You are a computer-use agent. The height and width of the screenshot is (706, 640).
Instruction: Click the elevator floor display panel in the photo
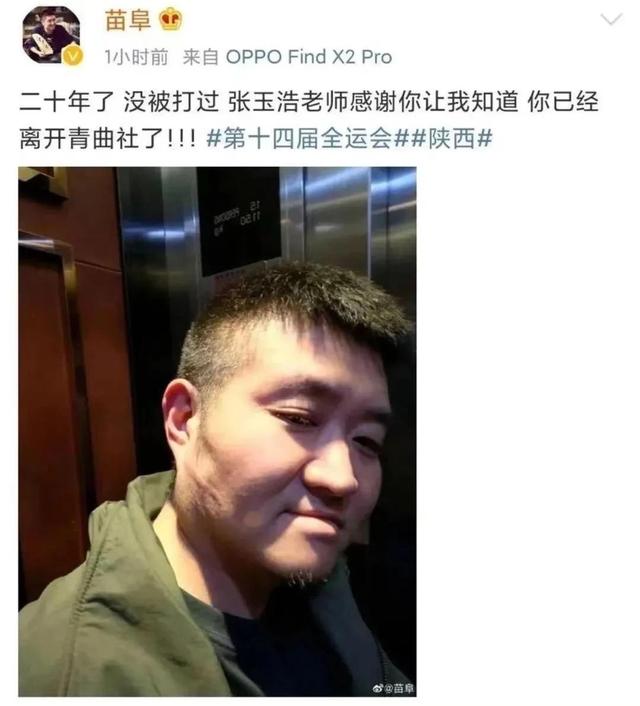tap(239, 221)
